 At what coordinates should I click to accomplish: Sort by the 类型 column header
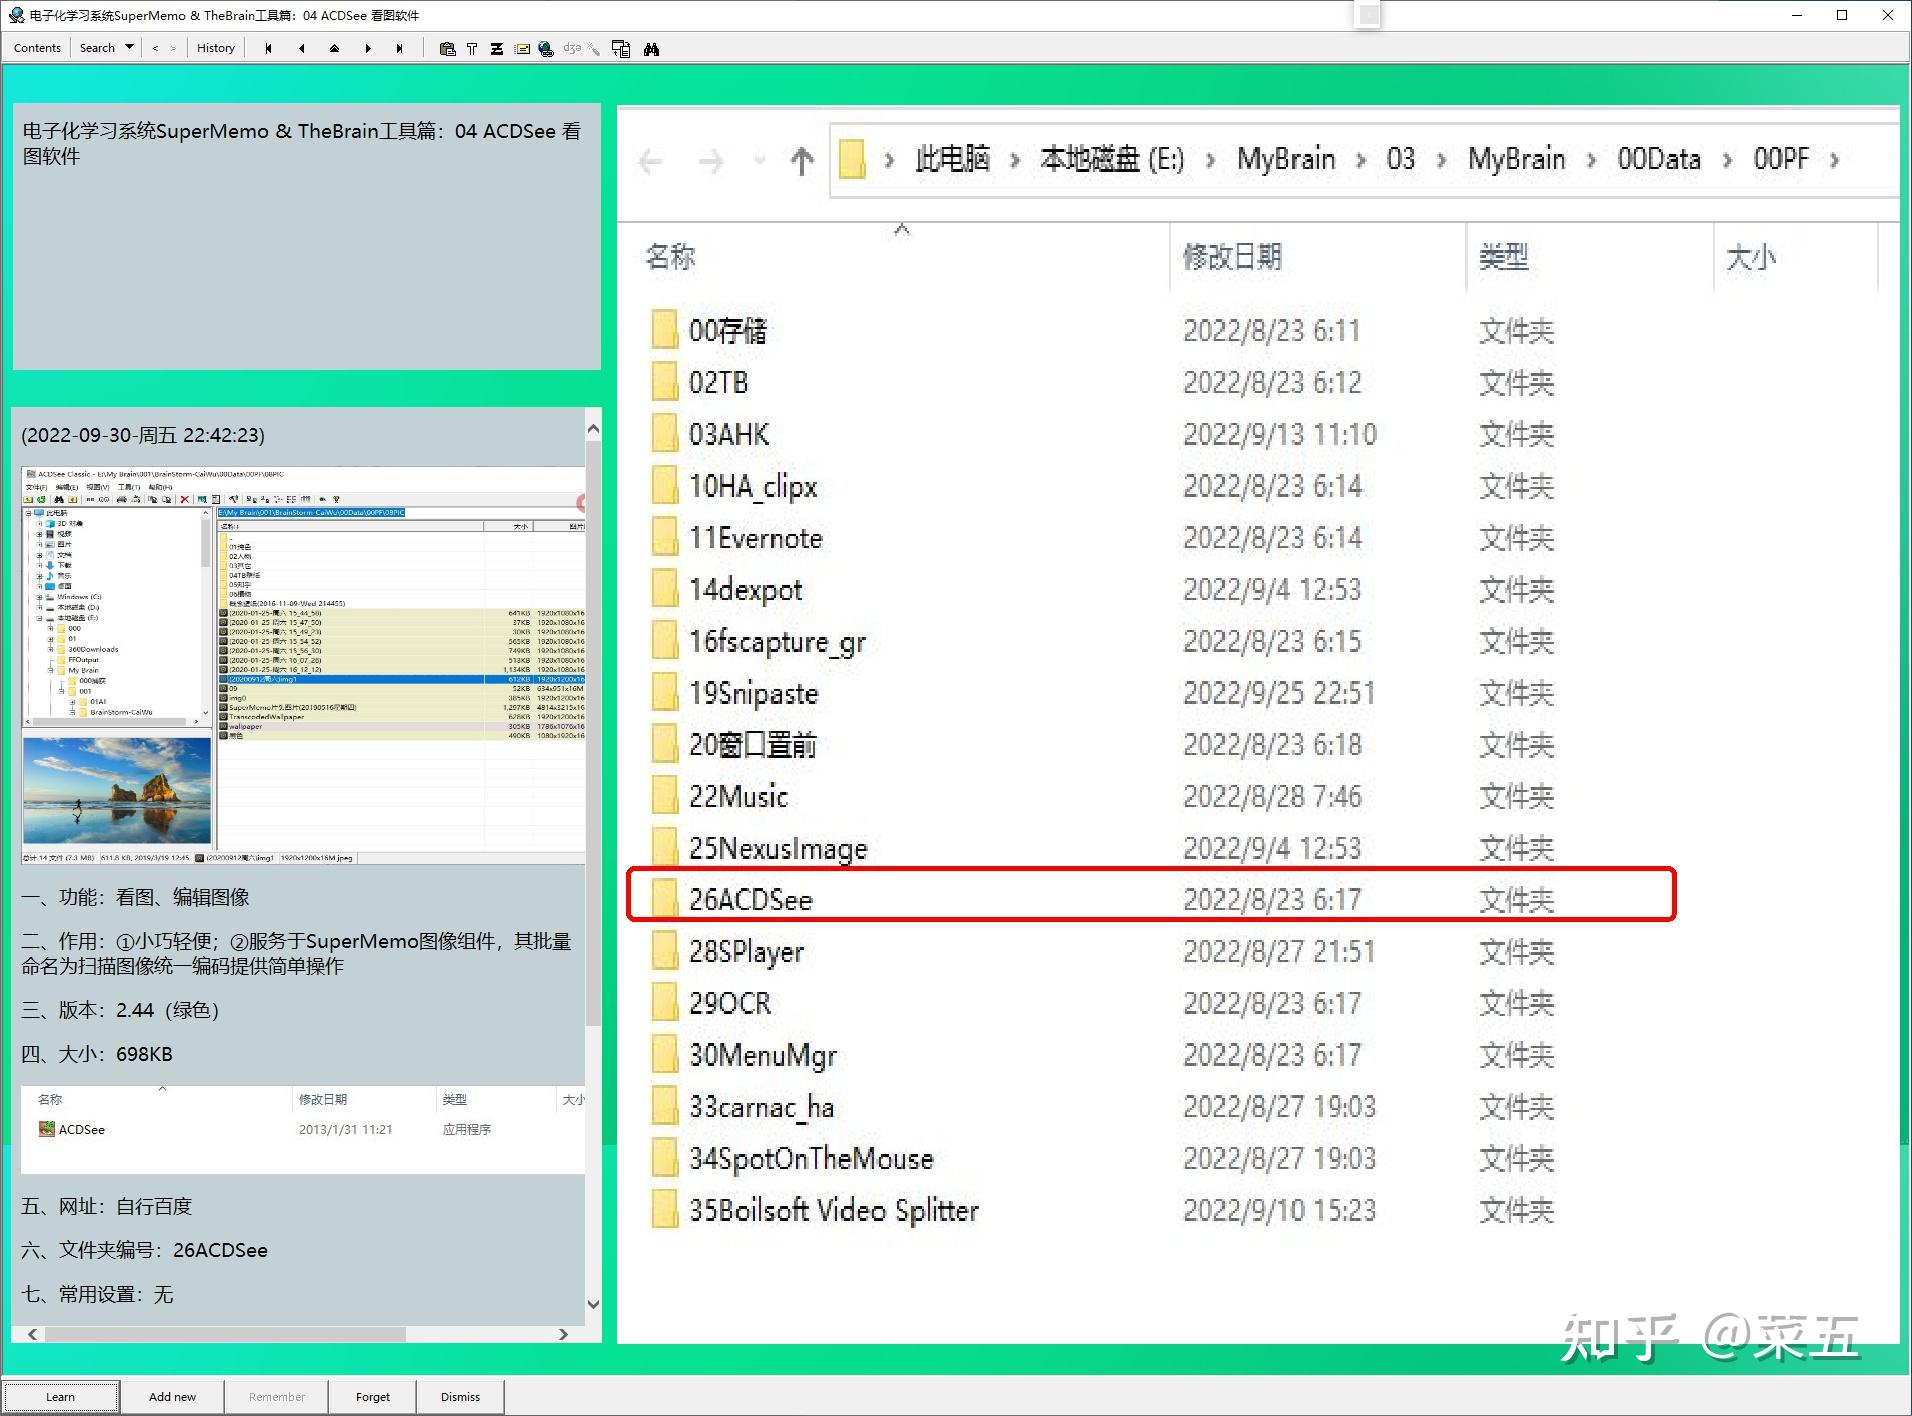[1504, 257]
